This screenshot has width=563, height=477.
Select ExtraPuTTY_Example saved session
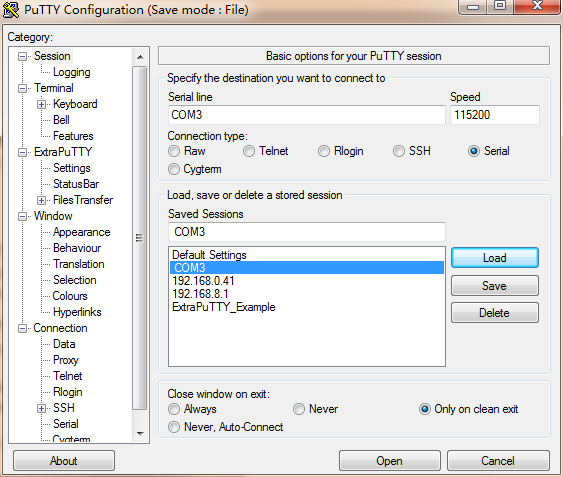(307, 307)
